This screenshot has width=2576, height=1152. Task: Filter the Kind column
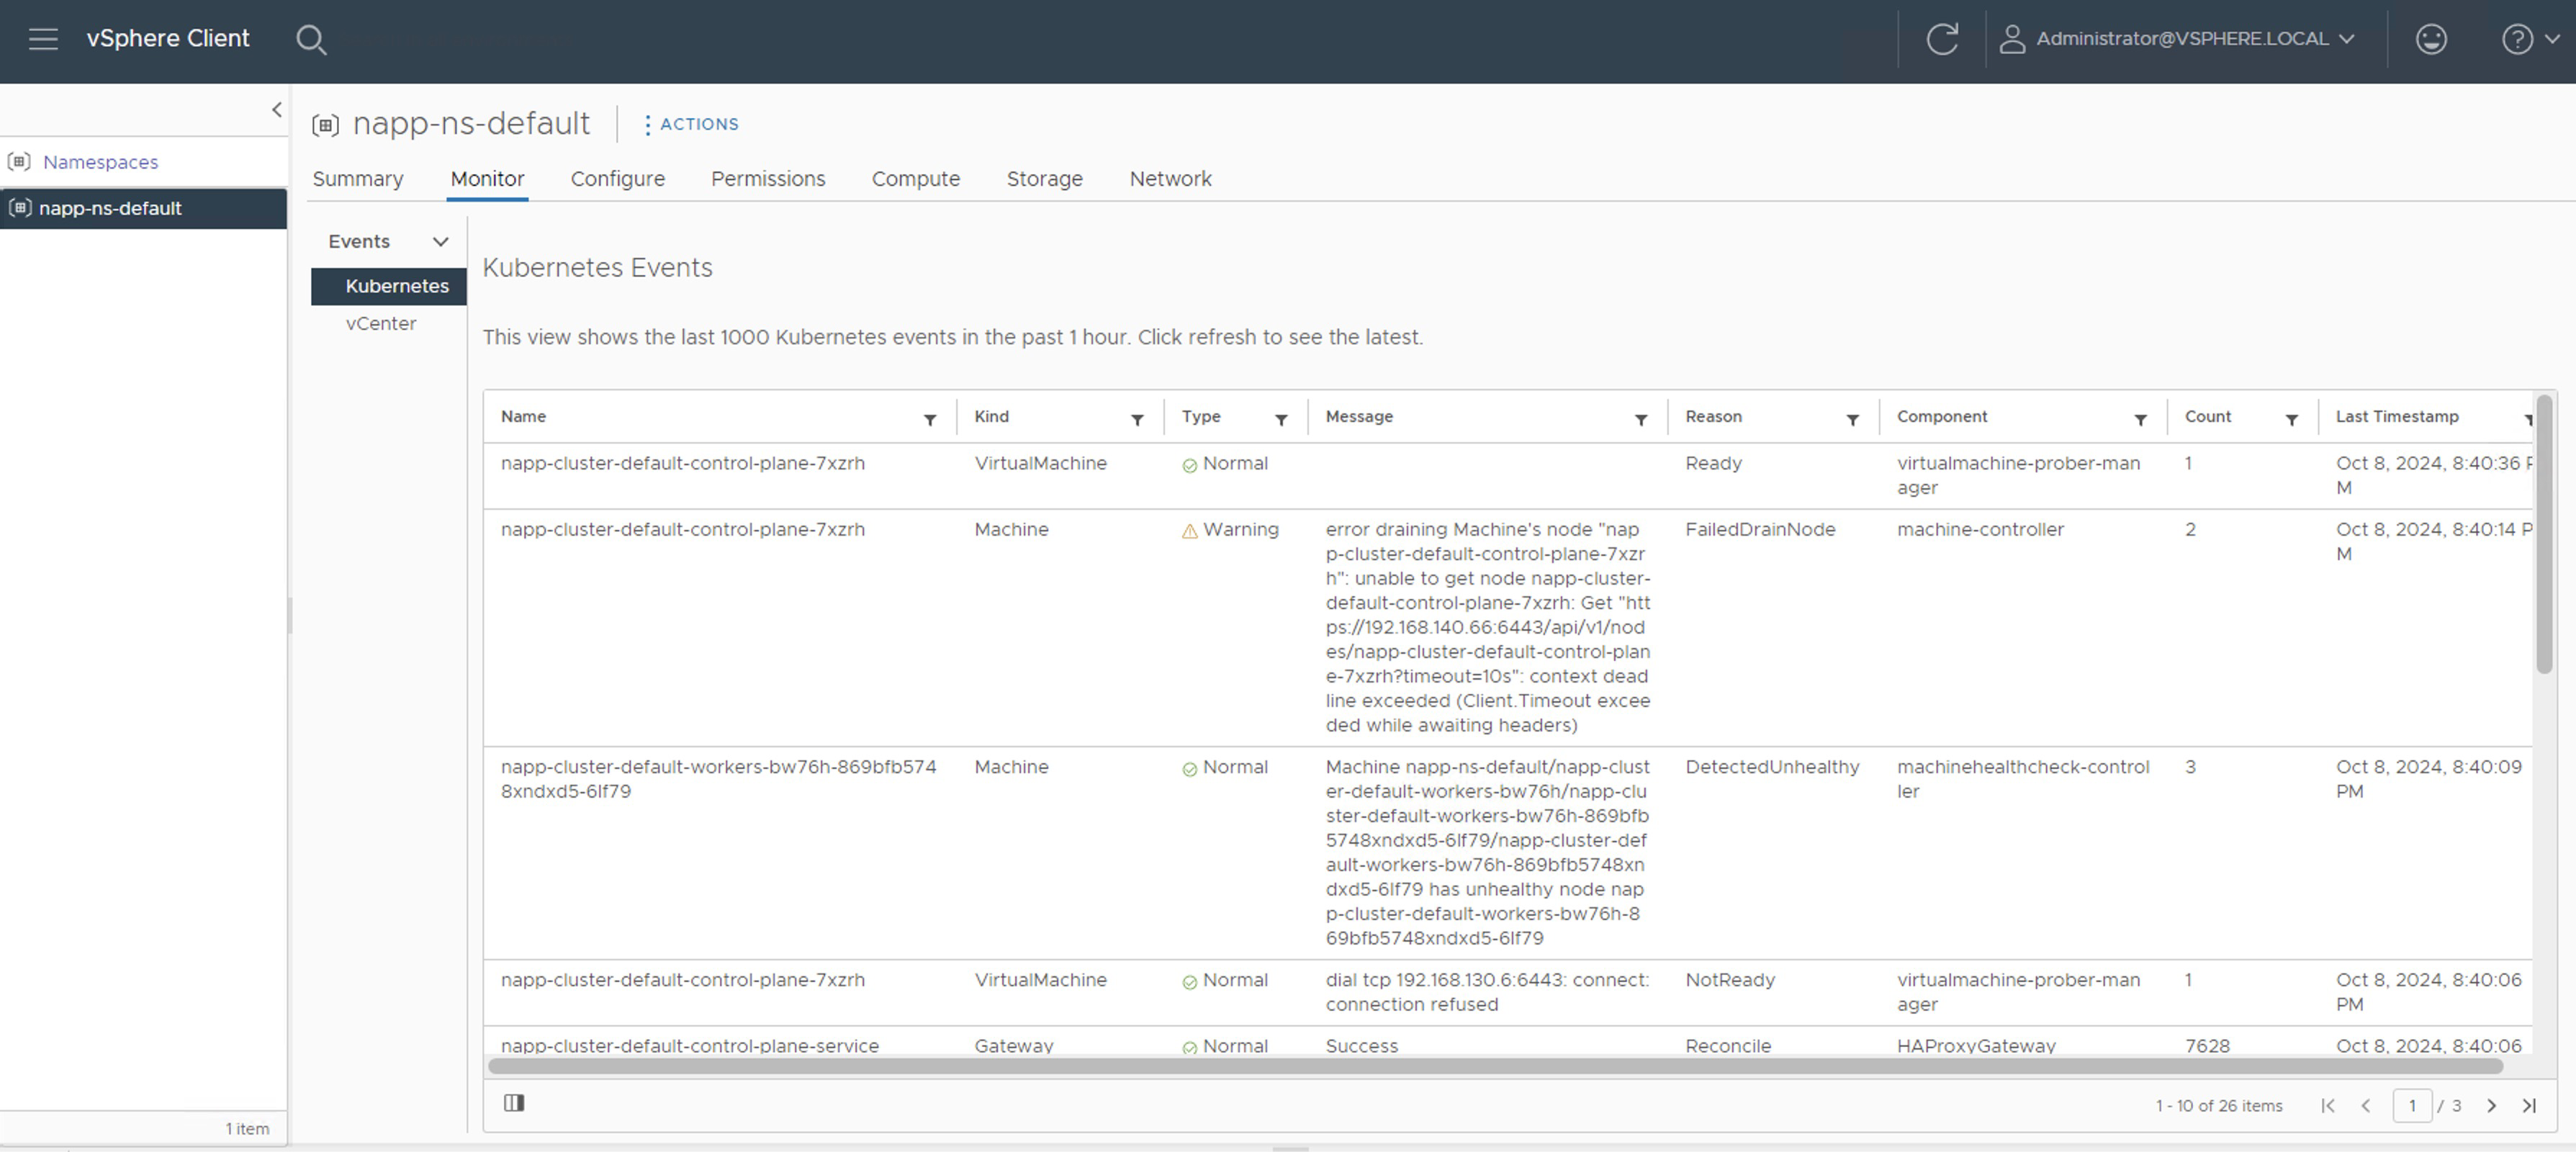(x=1137, y=420)
